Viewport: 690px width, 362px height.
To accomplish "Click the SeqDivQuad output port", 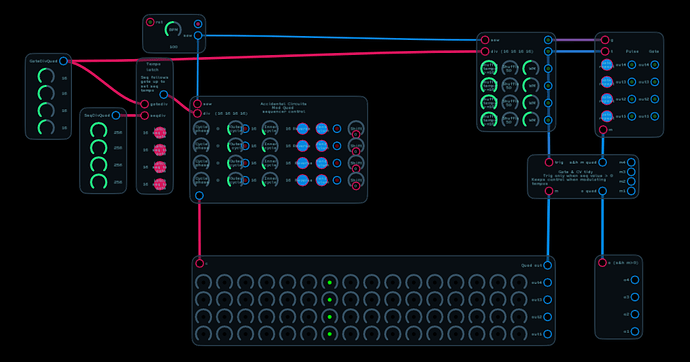I will pyautogui.click(x=116, y=115).
